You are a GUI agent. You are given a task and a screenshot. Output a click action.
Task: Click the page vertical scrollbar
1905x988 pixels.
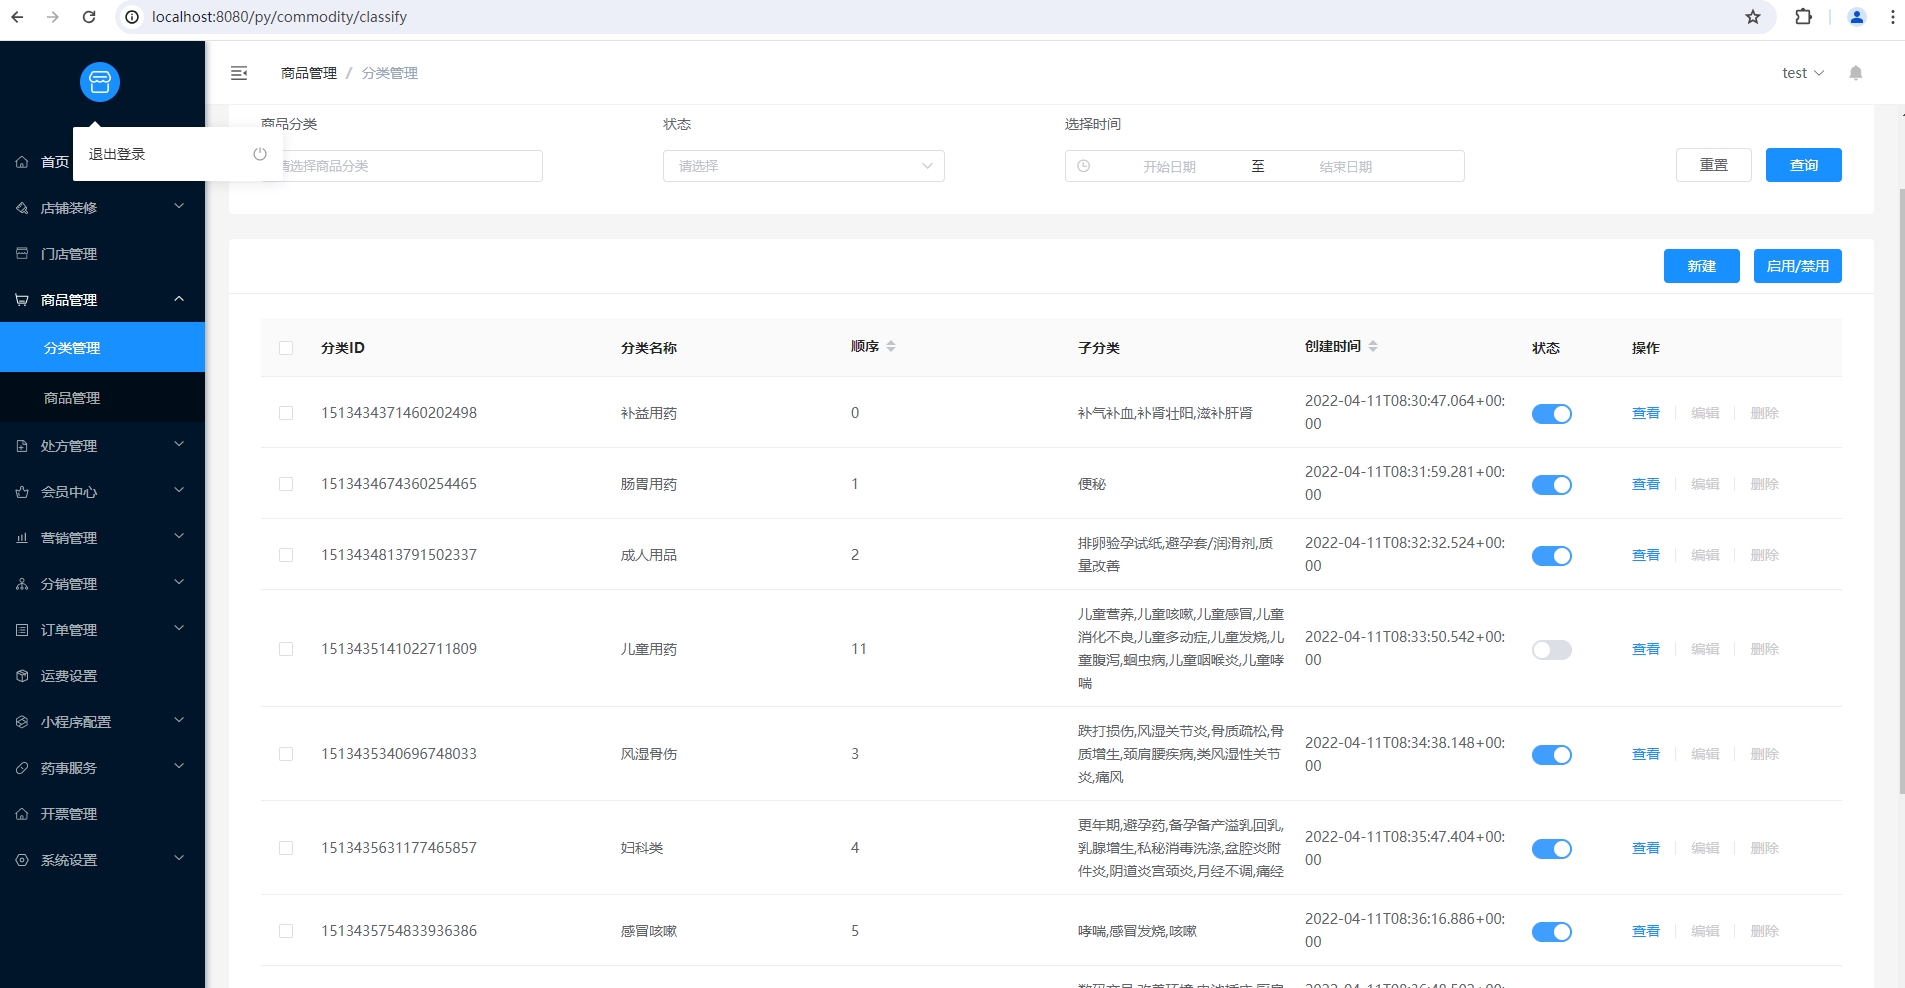pyautogui.click(x=1901, y=490)
